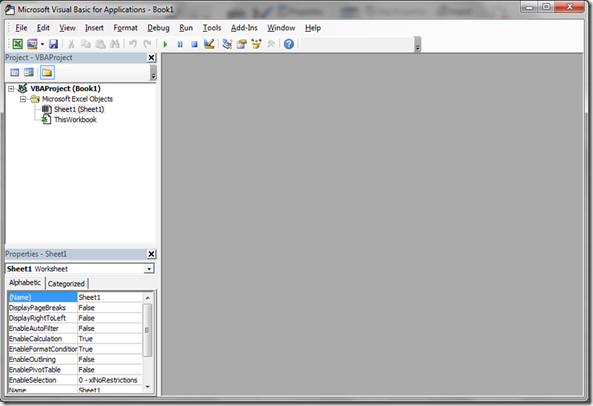Image resolution: width=593 pixels, height=406 pixels.
Task: Click the Redo icon
Action: (147, 44)
